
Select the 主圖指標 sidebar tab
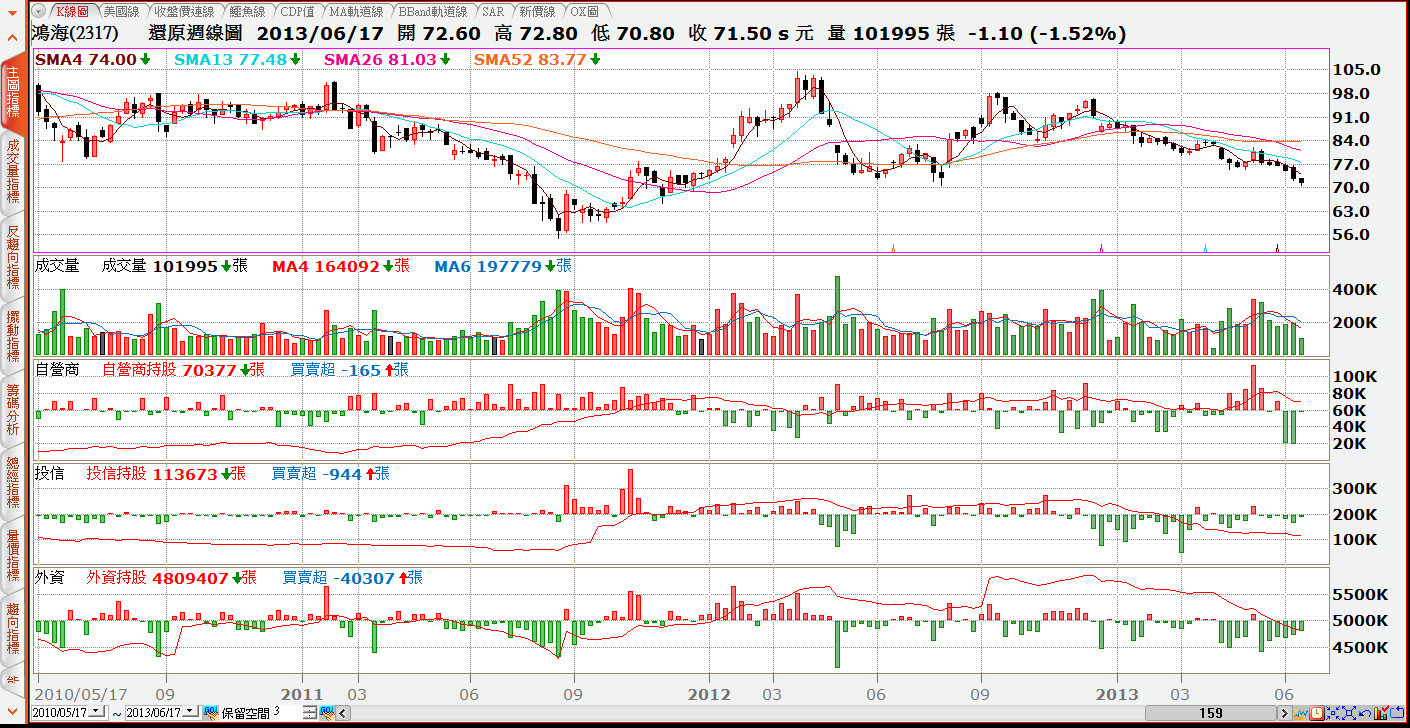click(x=12, y=93)
